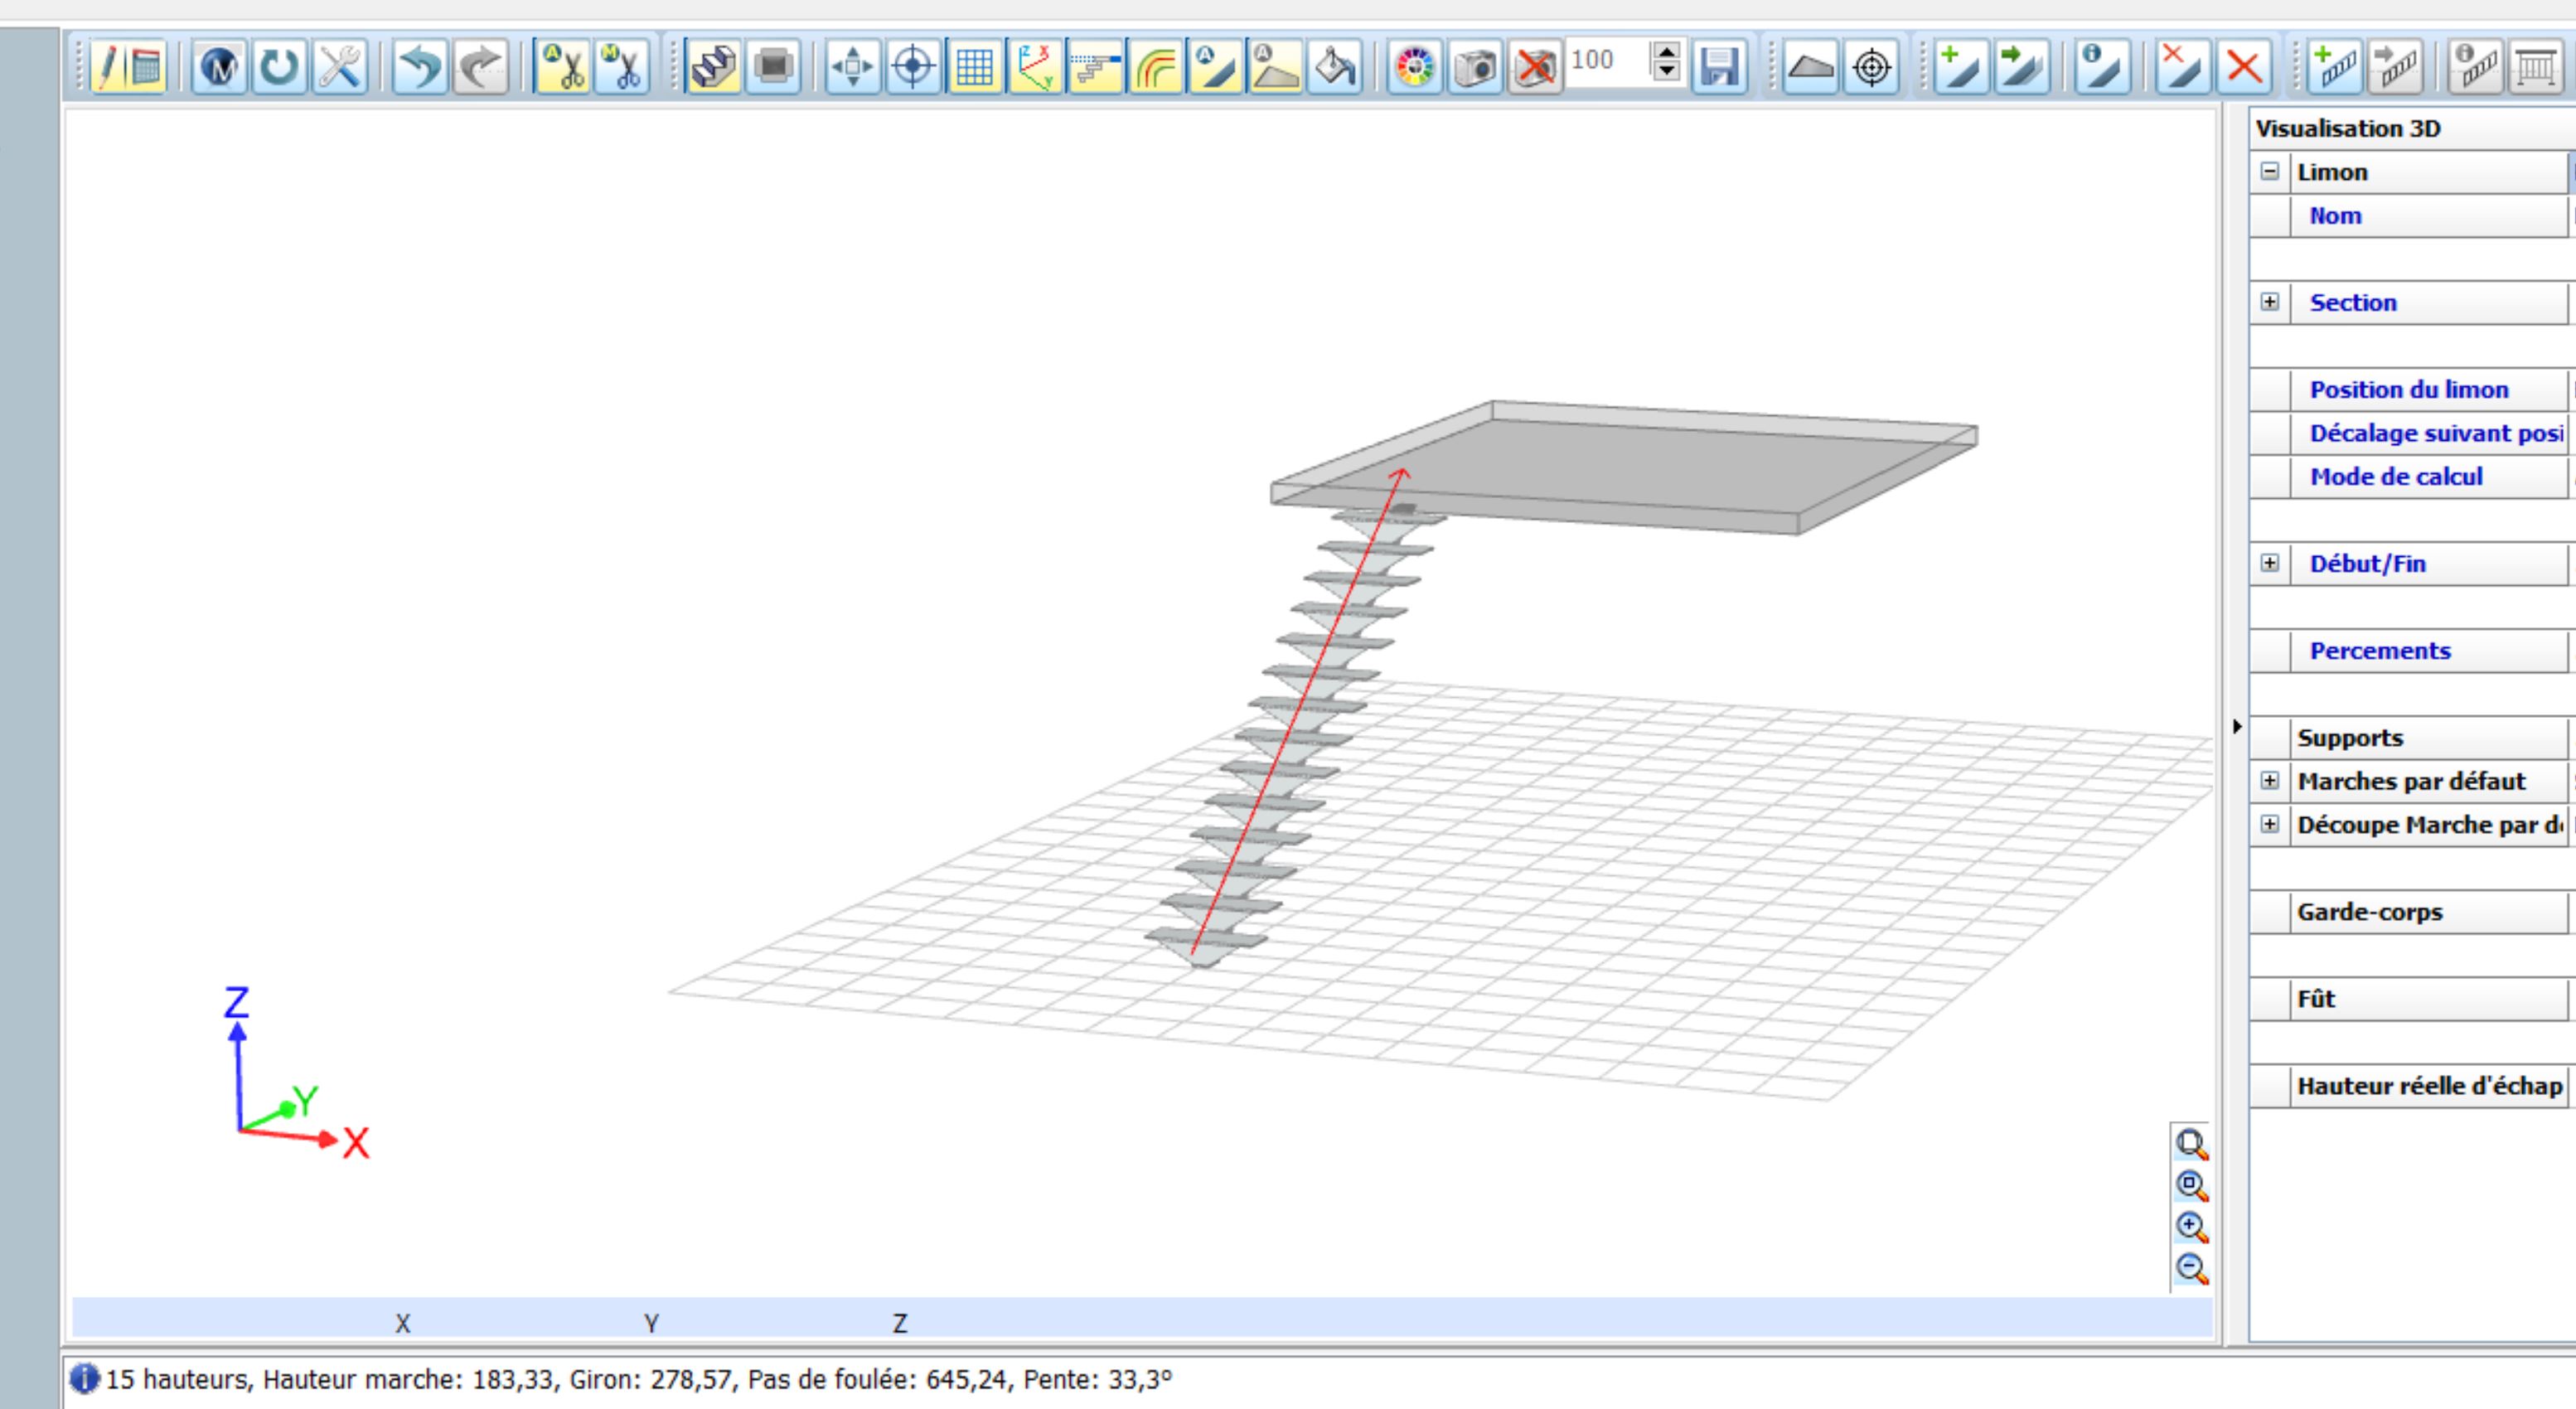Click the round blue M logo icon
The height and width of the screenshot is (1409, 2576).
tap(219, 67)
